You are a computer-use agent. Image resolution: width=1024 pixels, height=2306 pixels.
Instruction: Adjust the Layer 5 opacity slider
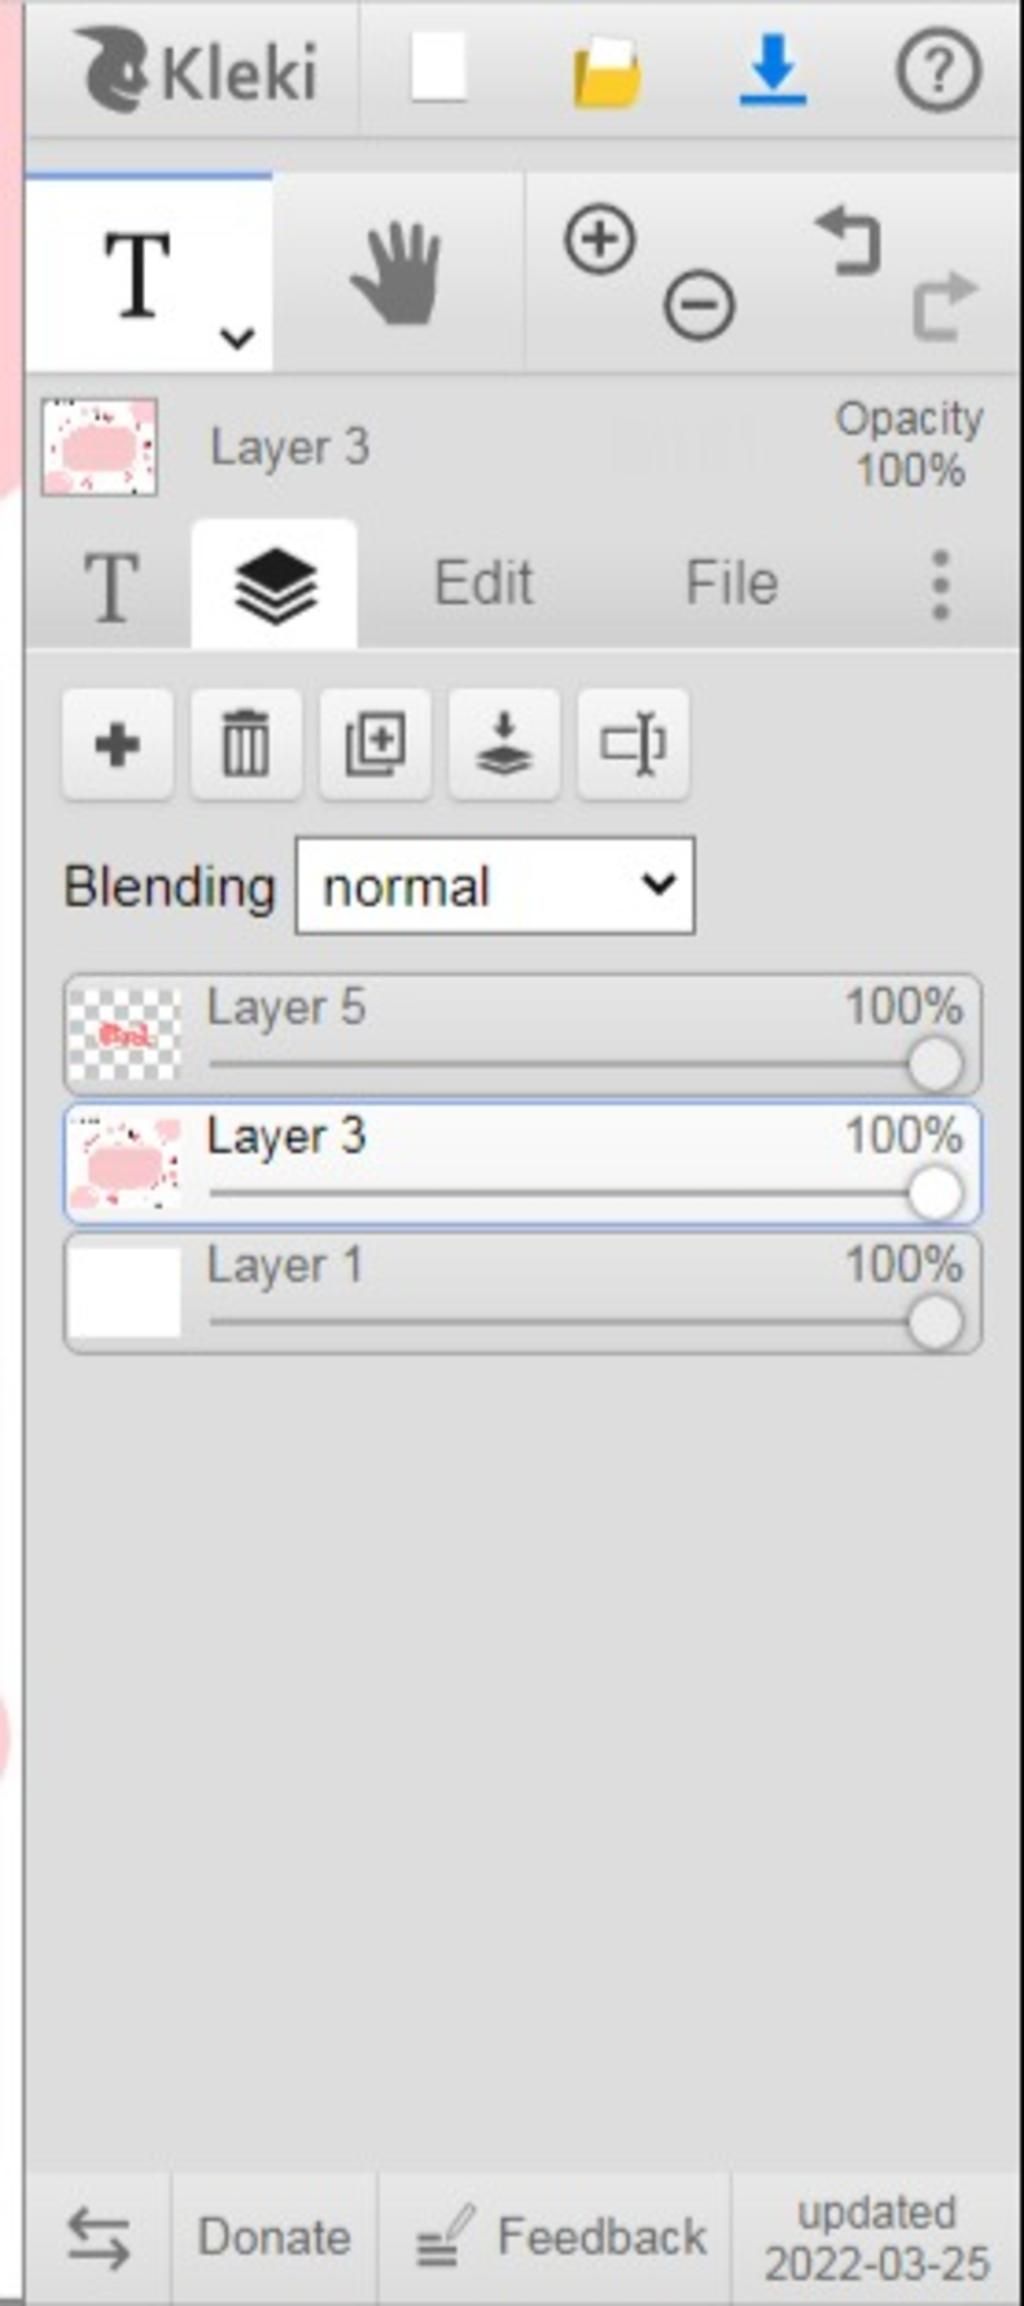(x=935, y=1064)
